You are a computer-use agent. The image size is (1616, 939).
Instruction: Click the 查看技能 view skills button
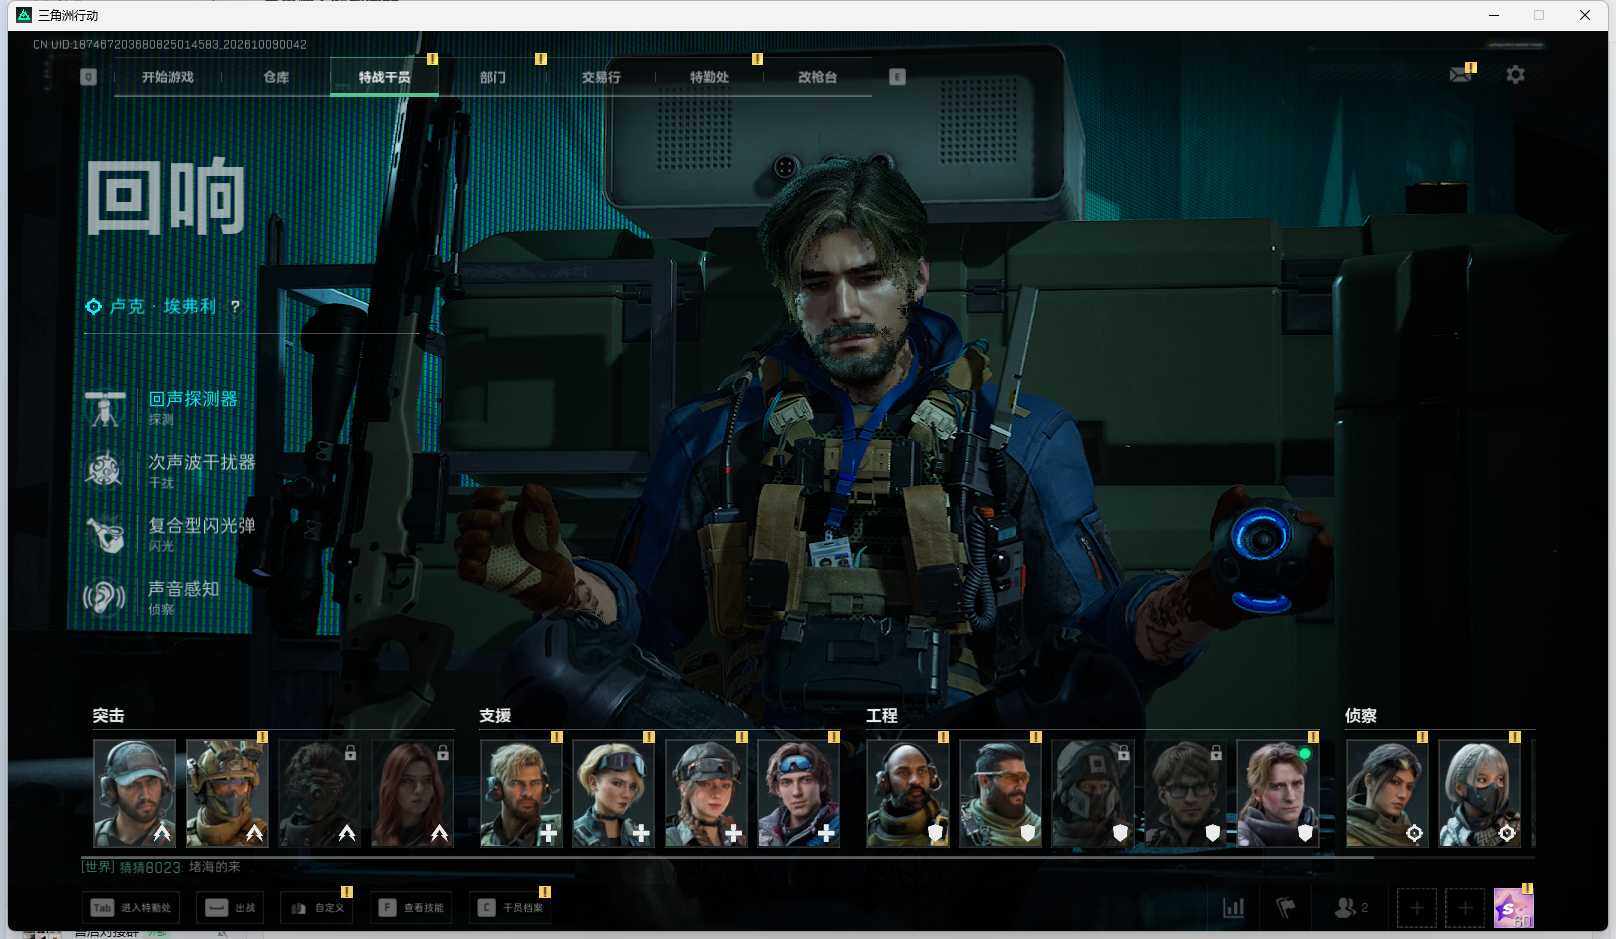pos(411,908)
